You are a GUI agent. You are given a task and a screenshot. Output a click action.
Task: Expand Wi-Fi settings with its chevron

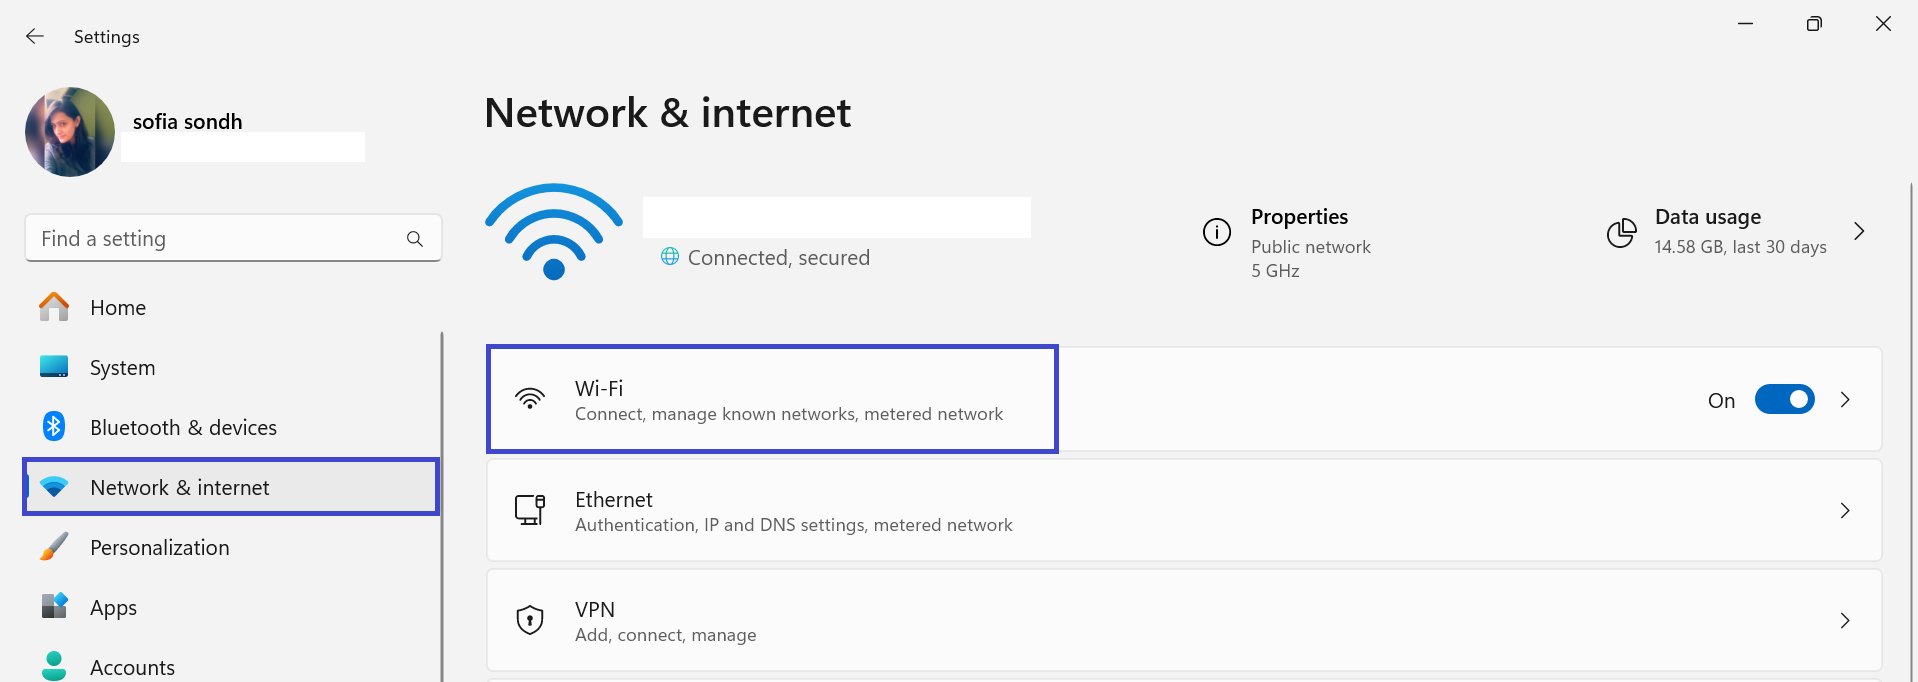pyautogui.click(x=1845, y=400)
